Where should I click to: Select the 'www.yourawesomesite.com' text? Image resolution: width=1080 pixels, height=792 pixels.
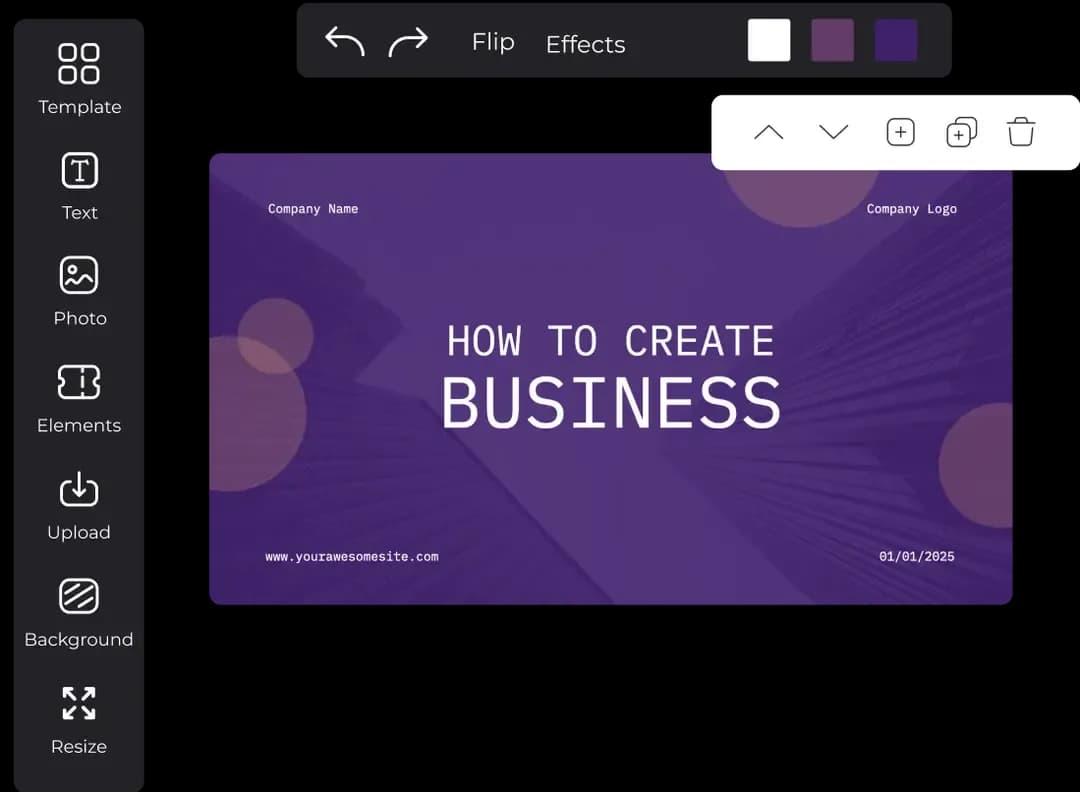(x=352, y=556)
